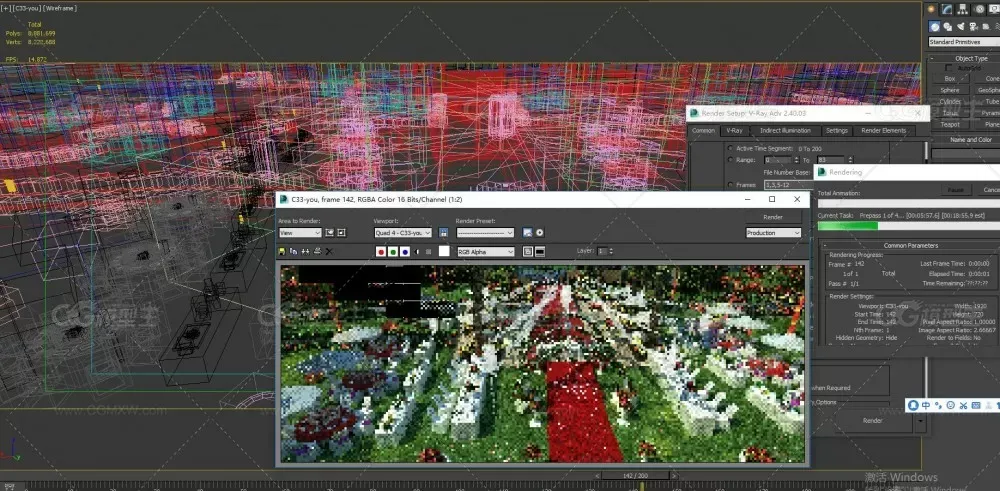The height and width of the screenshot is (491, 1000).
Task: Select Helpers category icon
Action: [987, 27]
